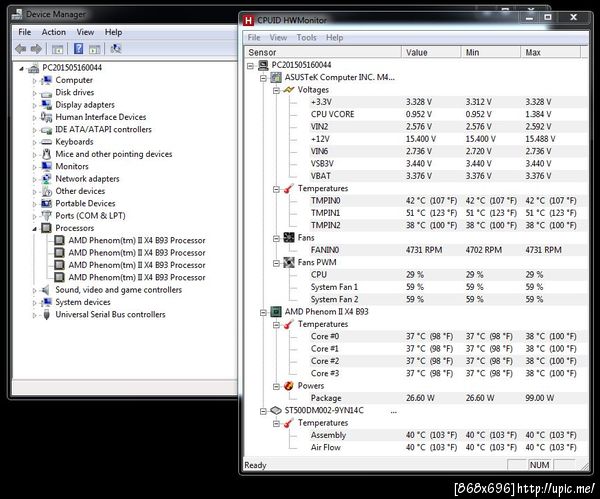Click Package max value 99.00 W
The height and width of the screenshot is (499, 600).
coord(540,398)
